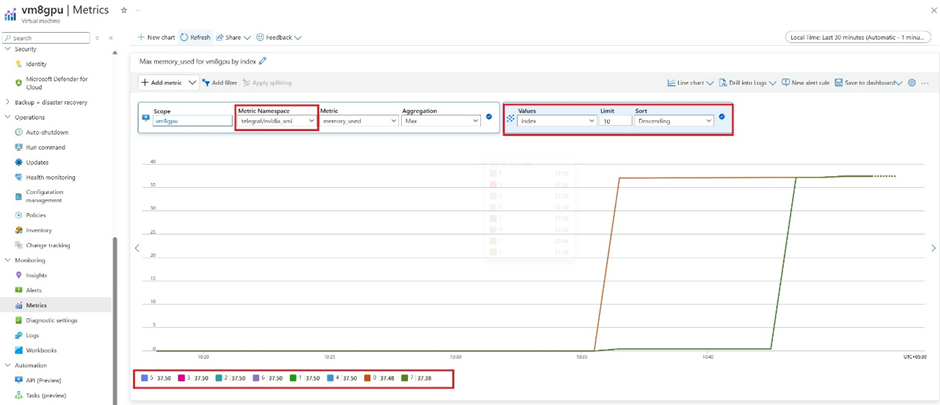The image size is (940, 405).
Task: Open the Line chart type dropdown
Action: pyautogui.click(x=691, y=83)
